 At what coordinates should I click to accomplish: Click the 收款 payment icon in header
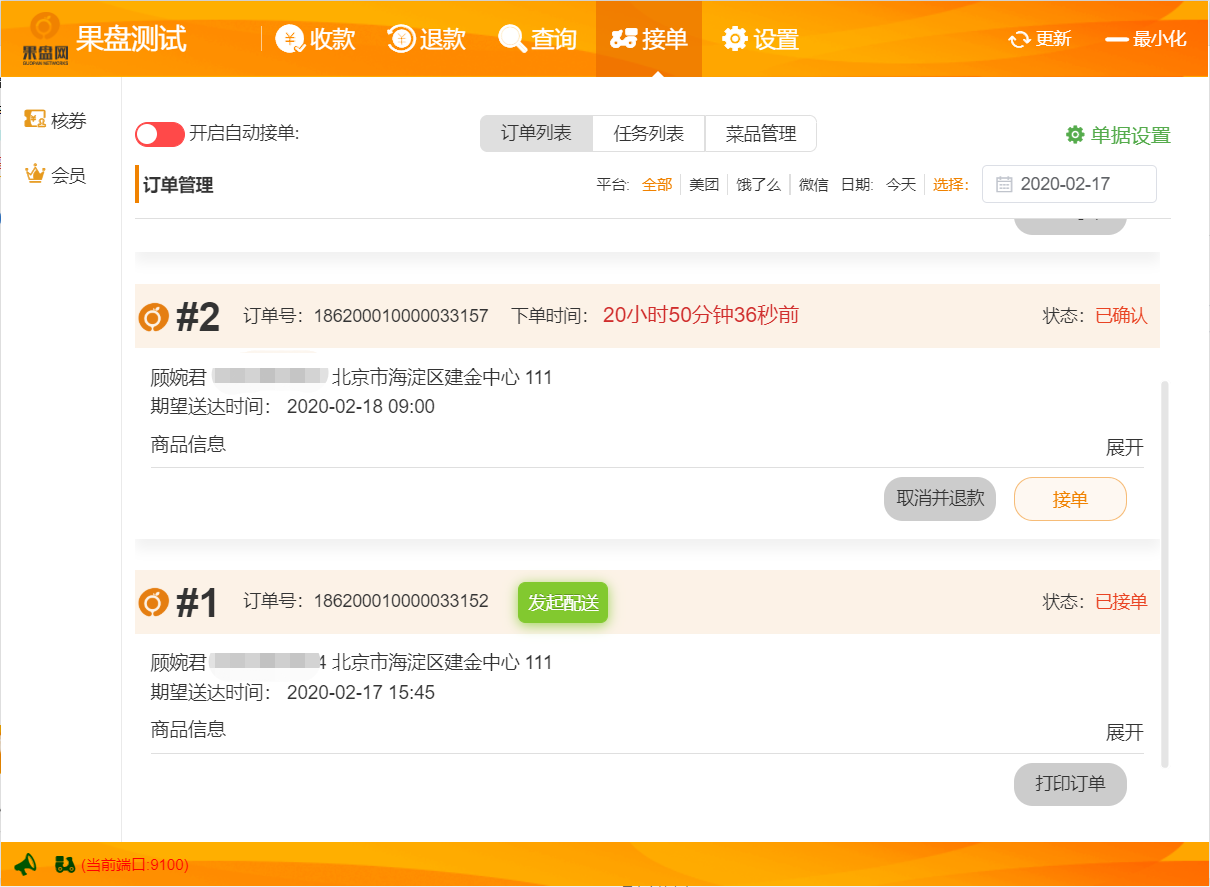click(x=290, y=39)
